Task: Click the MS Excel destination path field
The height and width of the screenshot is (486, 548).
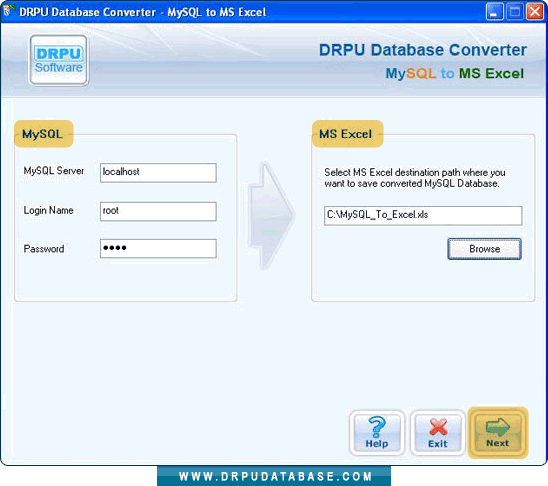Action: coord(423,216)
